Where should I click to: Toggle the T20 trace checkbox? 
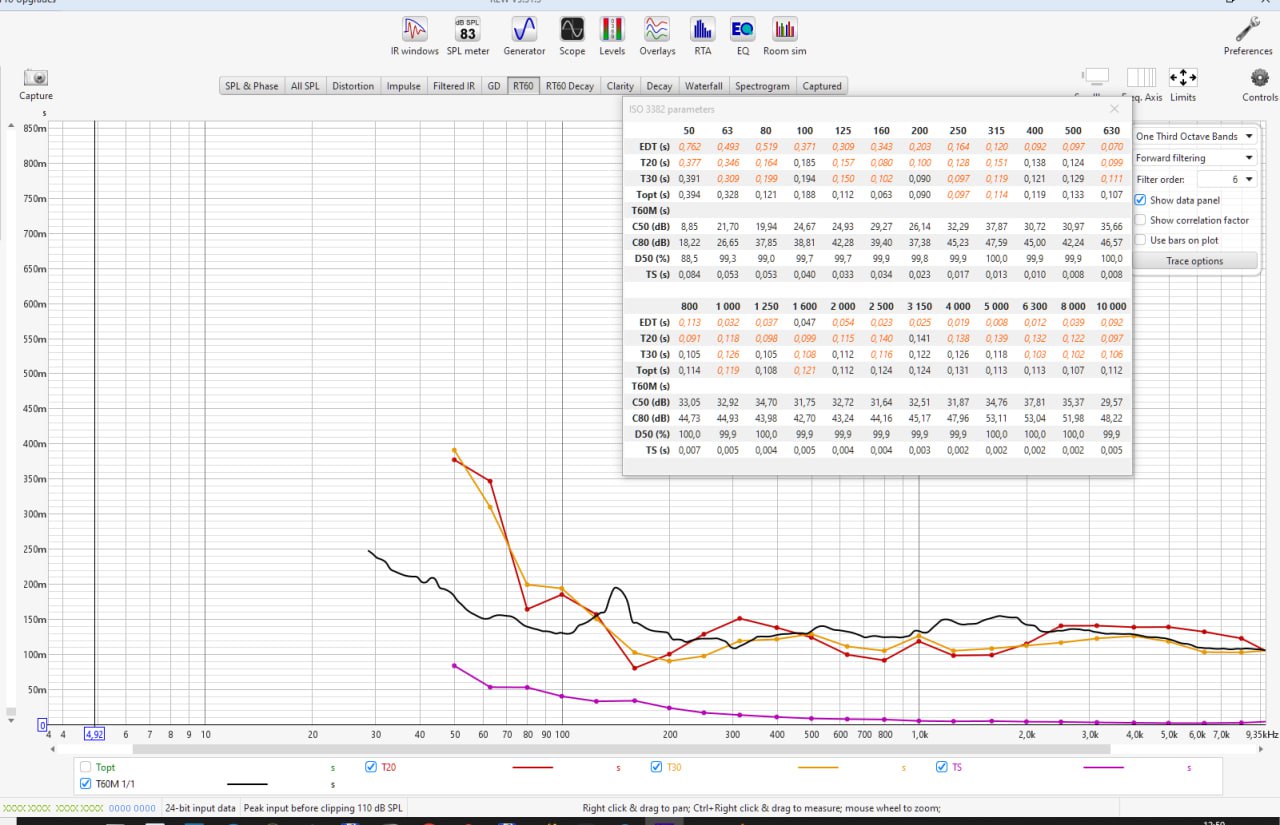pos(371,767)
